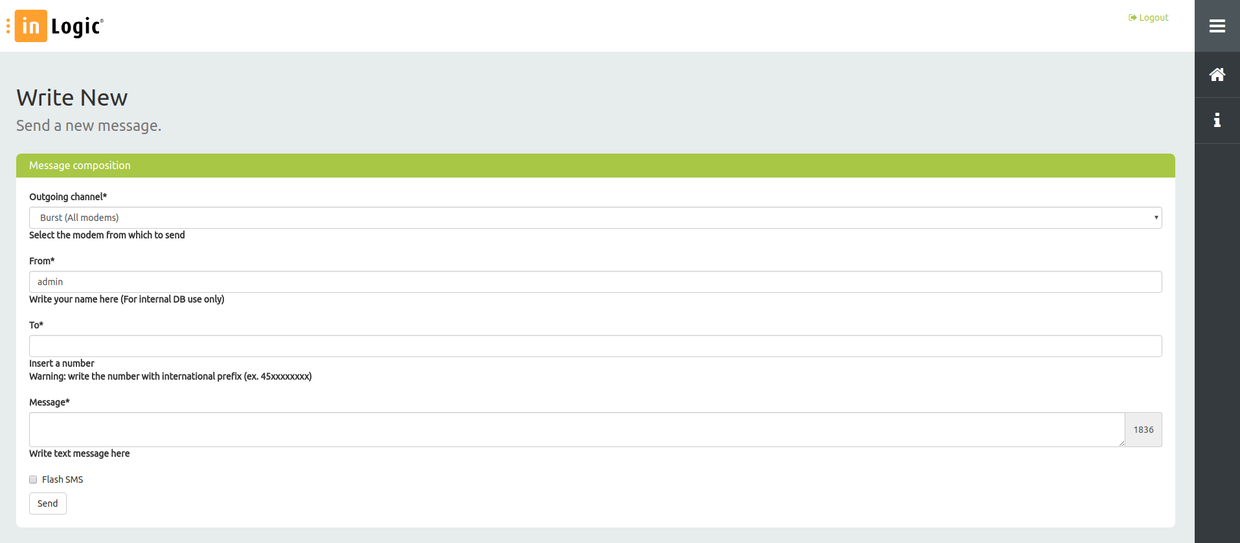Image resolution: width=1240 pixels, height=543 pixels.
Task: Go to the Home page icon
Action: pyautogui.click(x=1217, y=74)
